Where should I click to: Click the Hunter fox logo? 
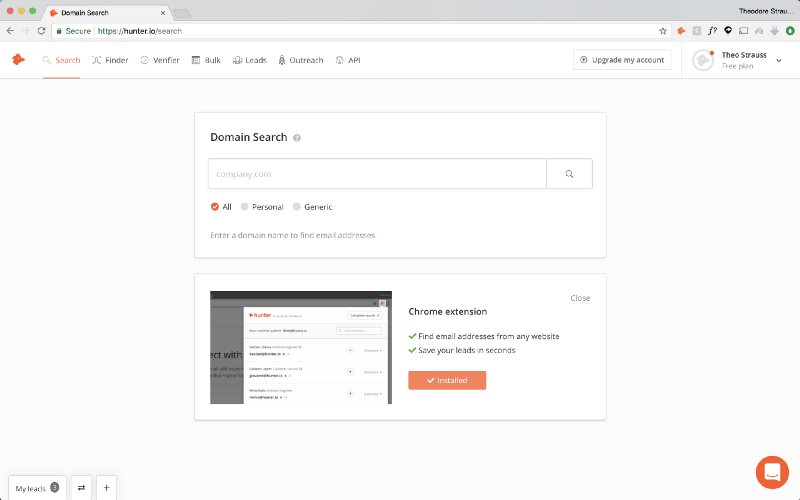(x=18, y=60)
